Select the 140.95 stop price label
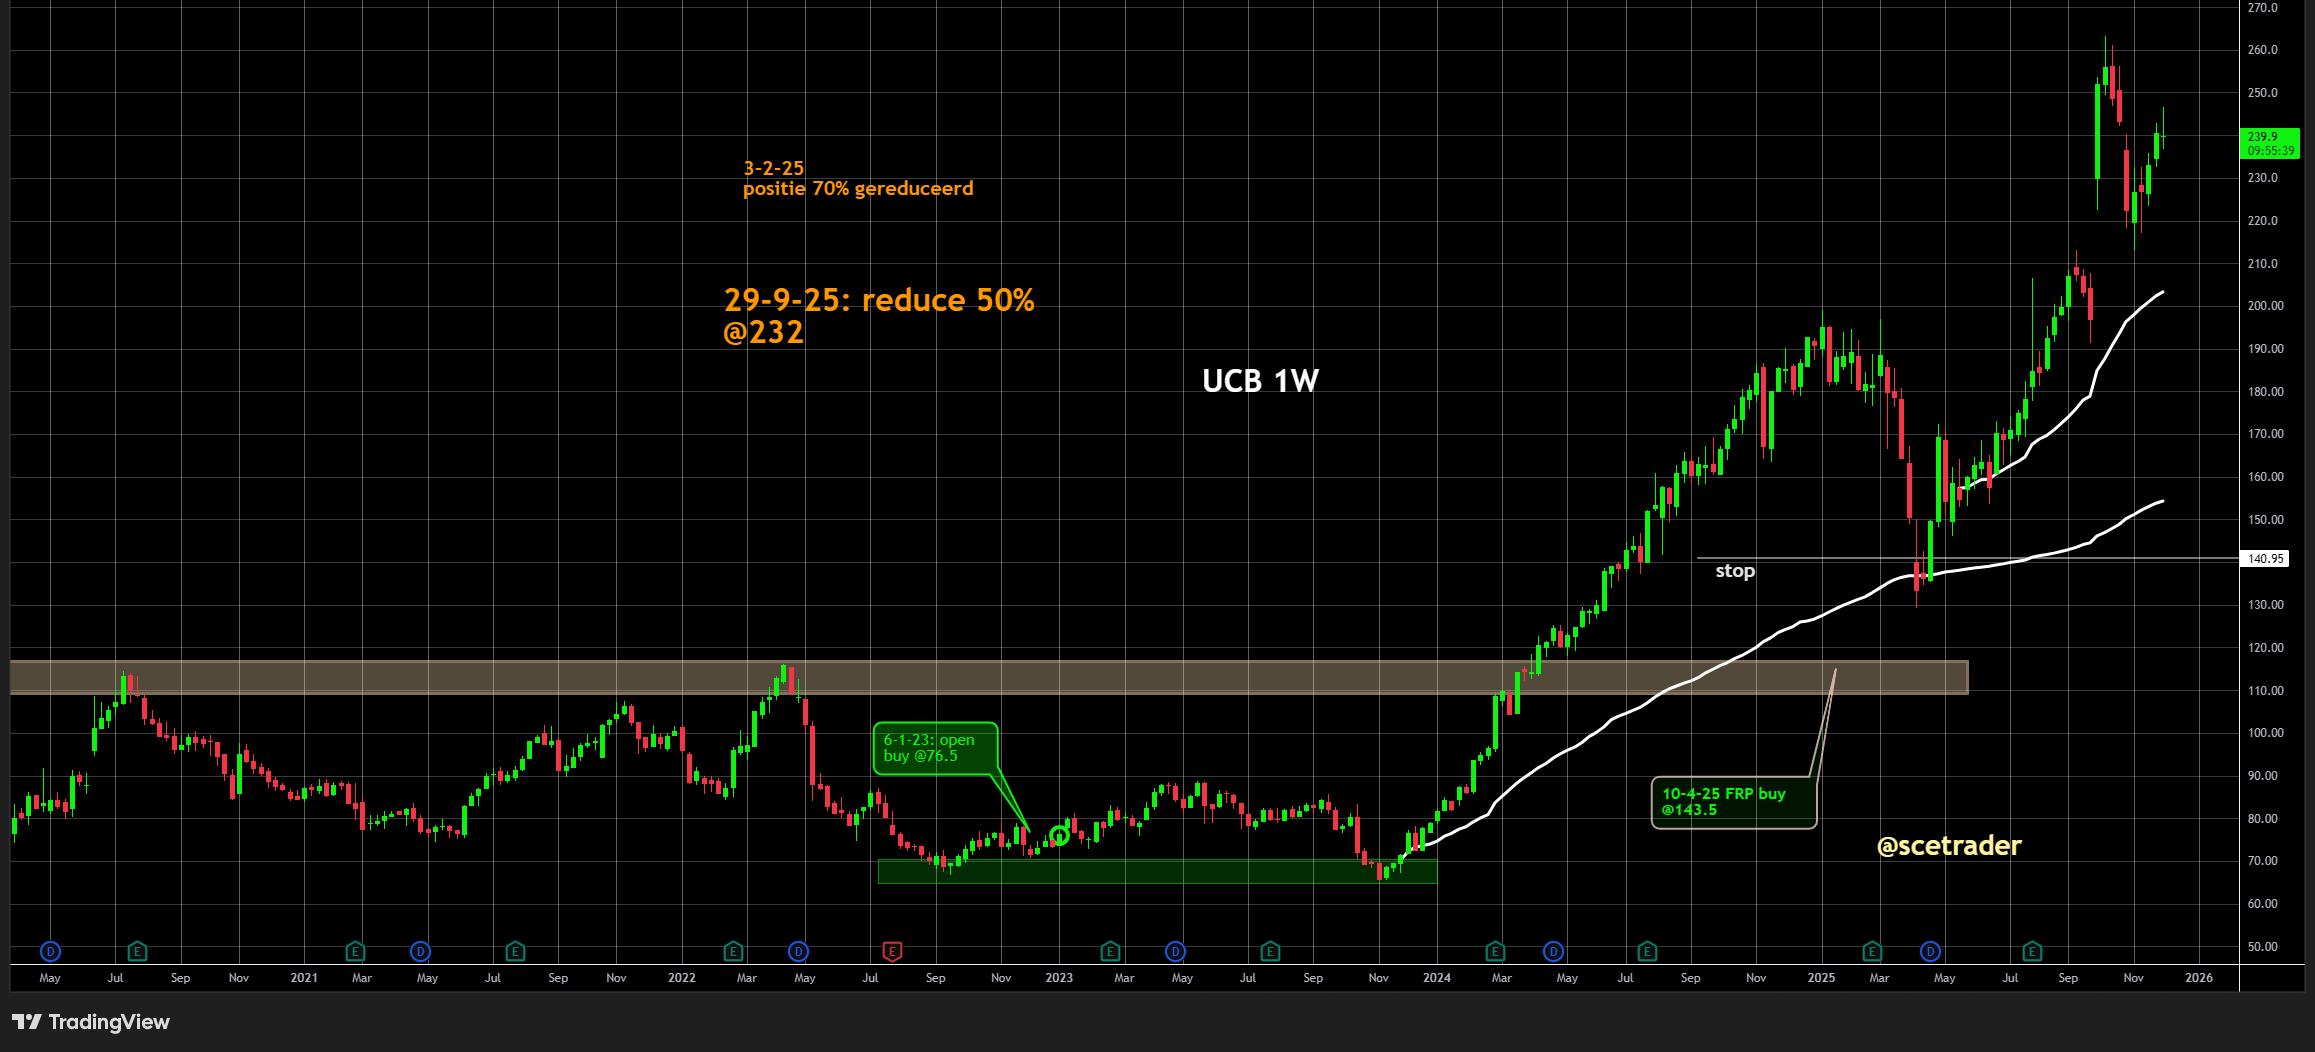Viewport: 2315px width, 1052px height. click(2265, 559)
